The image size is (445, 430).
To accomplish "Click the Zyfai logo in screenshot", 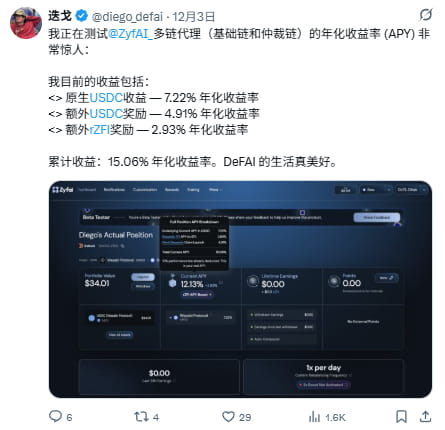I will pos(63,190).
